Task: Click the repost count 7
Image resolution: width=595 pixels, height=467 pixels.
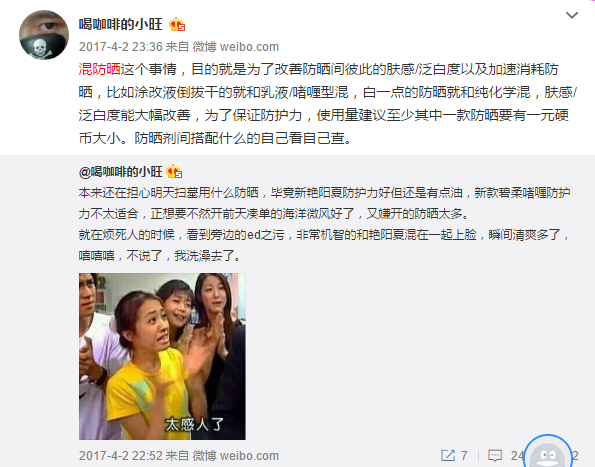Action: click(464, 455)
